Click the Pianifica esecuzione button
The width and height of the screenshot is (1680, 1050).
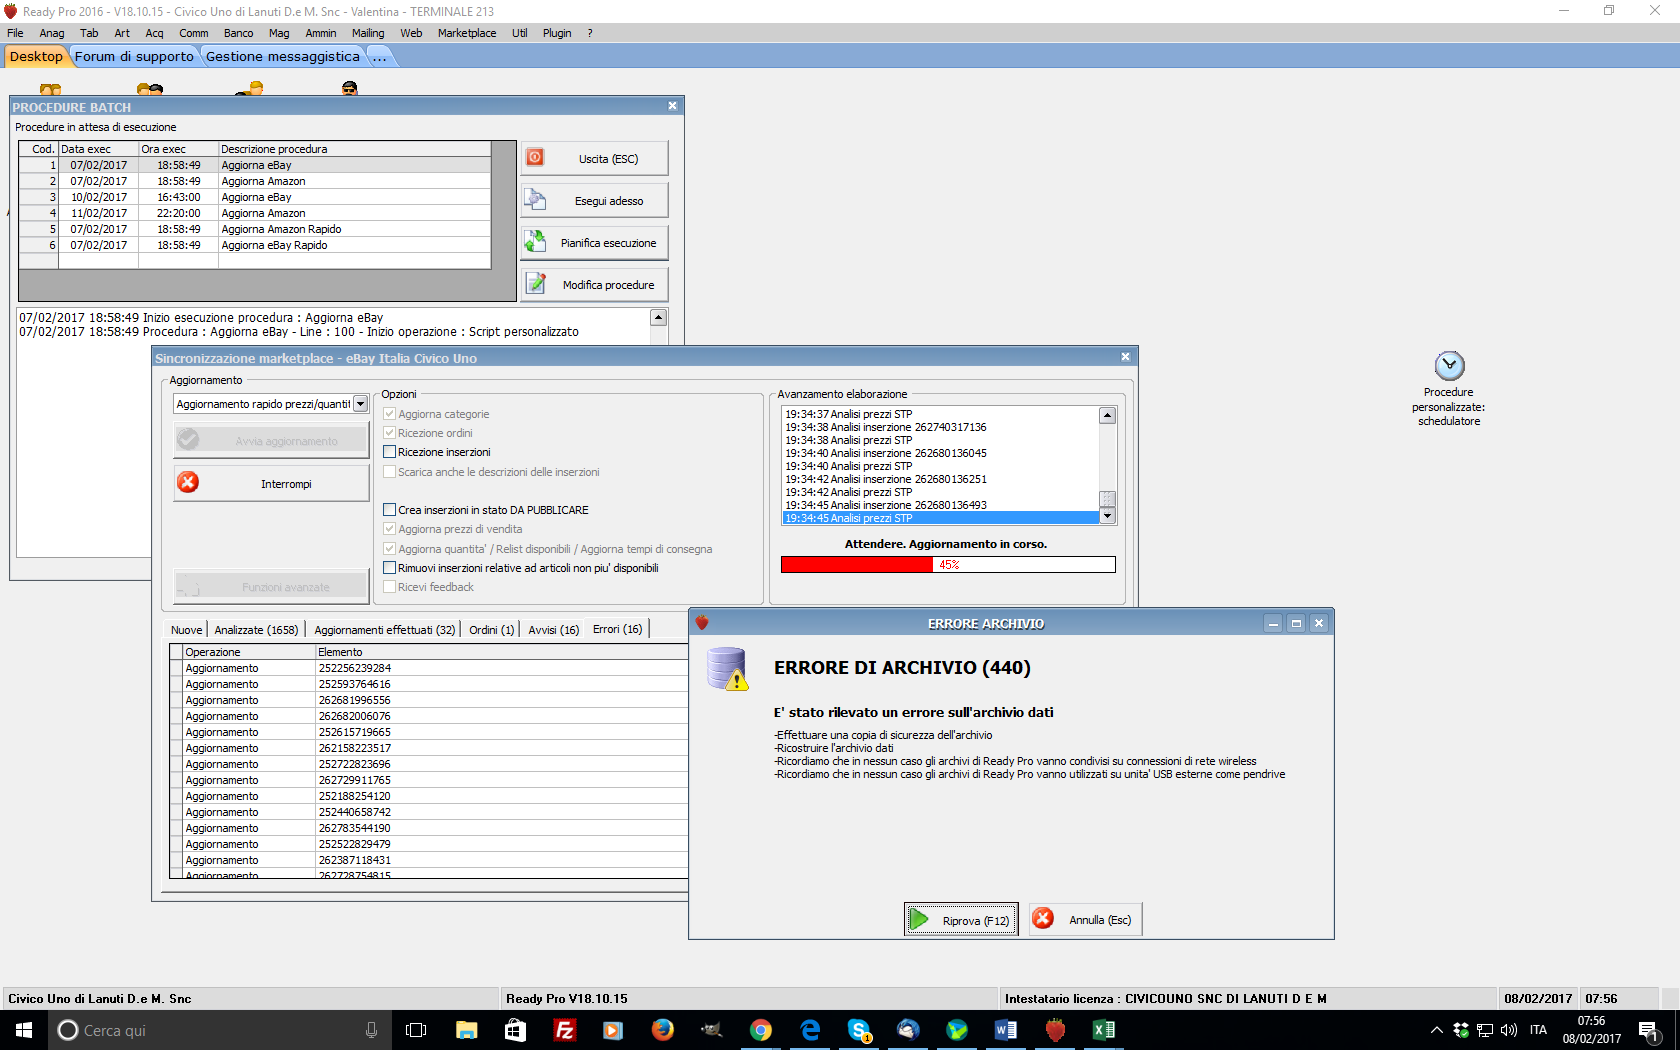tap(594, 242)
